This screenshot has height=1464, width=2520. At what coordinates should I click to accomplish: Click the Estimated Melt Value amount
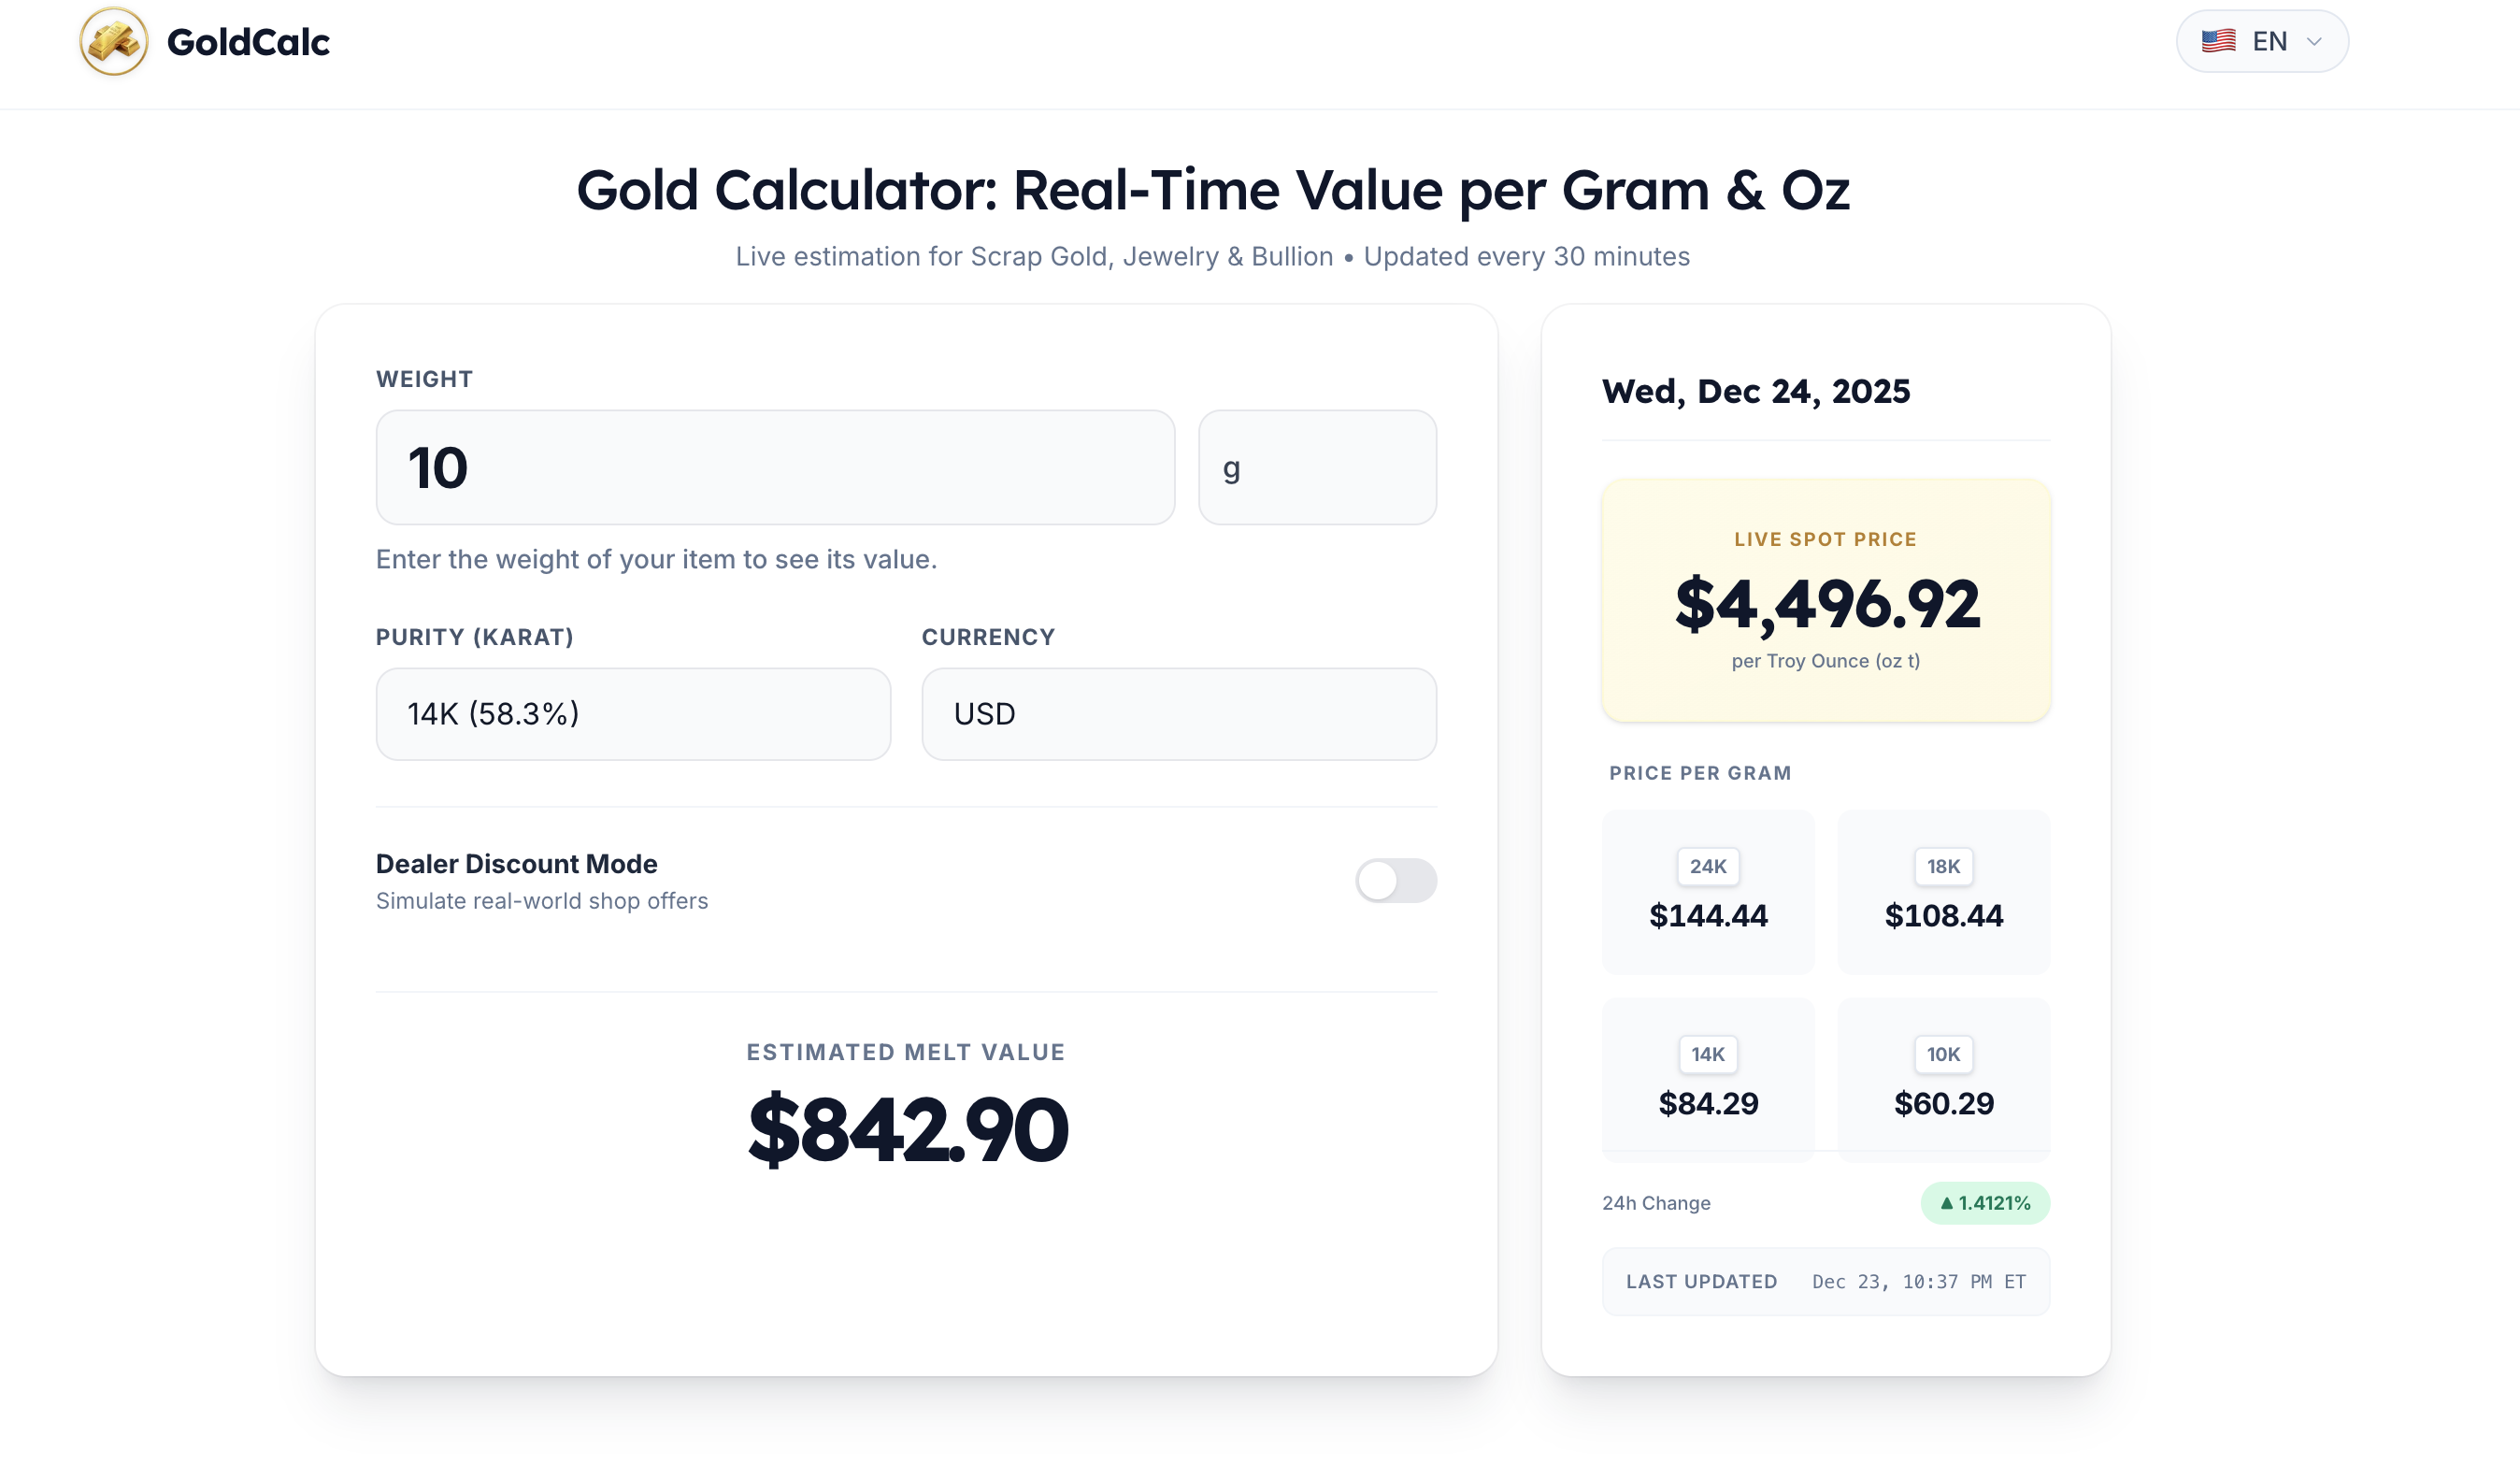pos(905,1128)
